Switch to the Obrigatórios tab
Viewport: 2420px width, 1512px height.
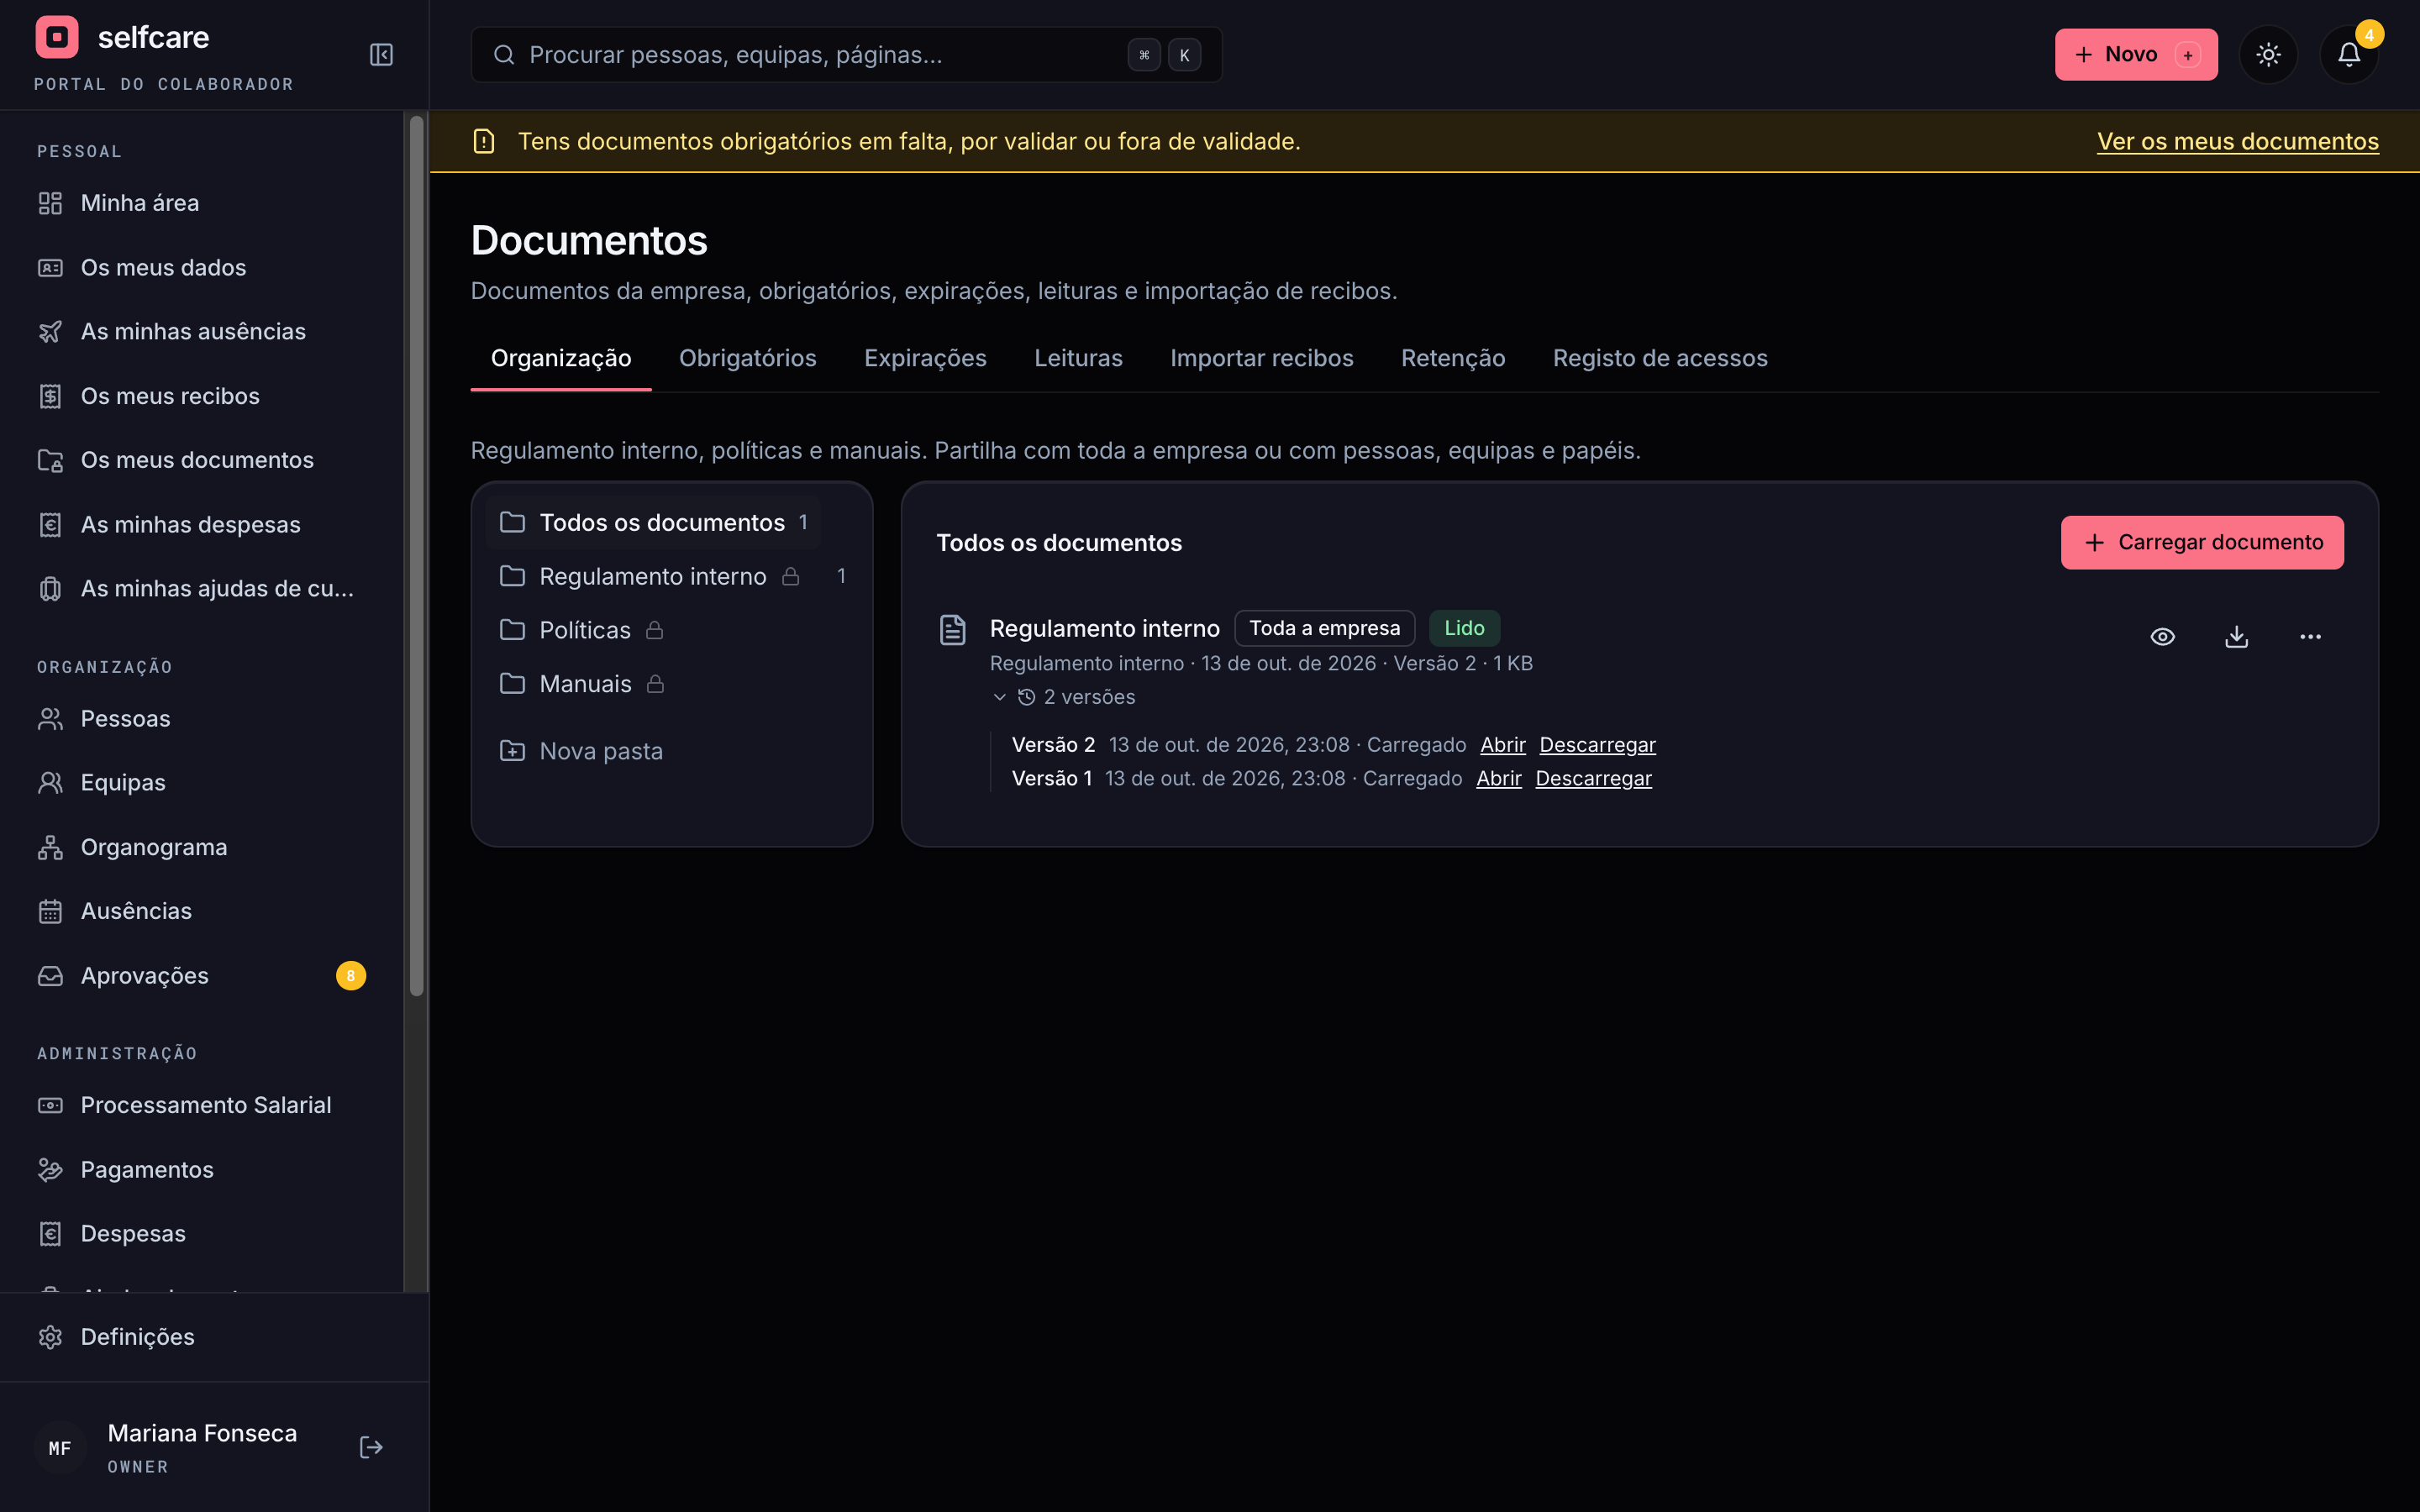[x=747, y=358]
